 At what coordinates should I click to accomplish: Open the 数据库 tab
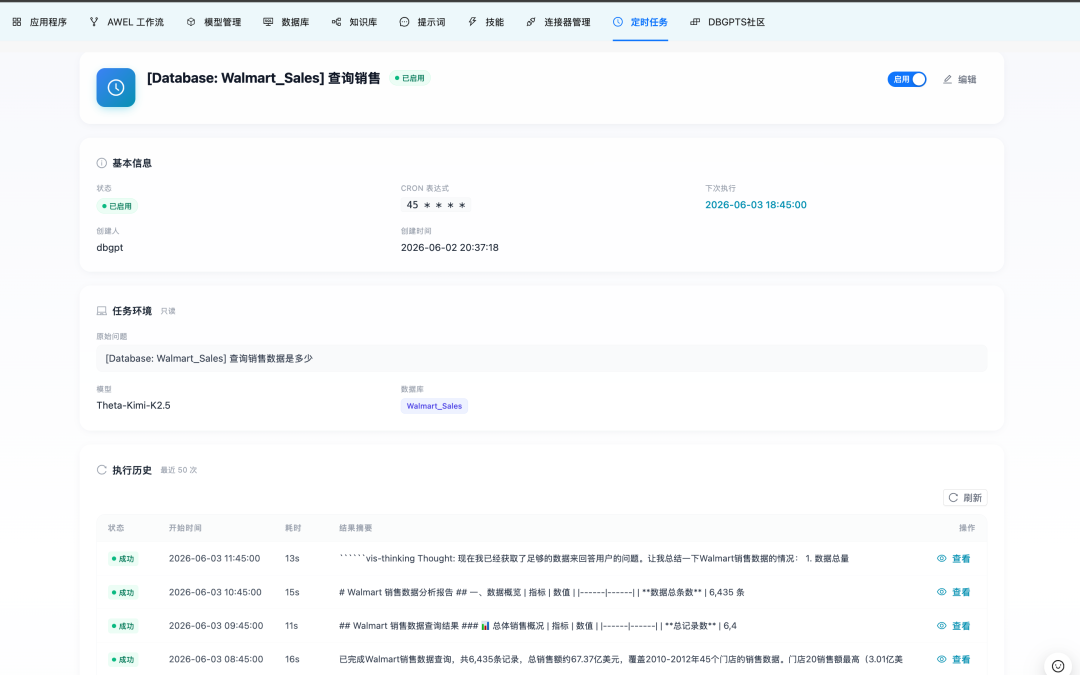point(286,22)
